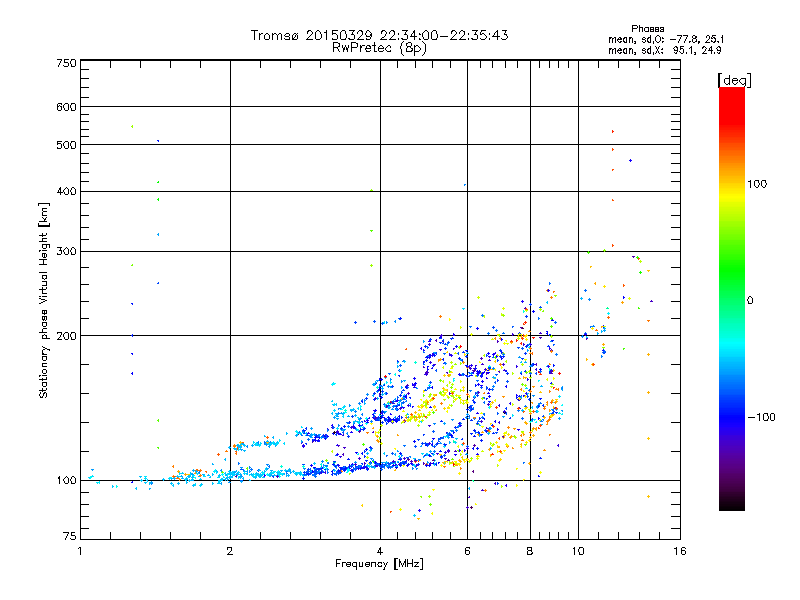
Task: Click the colorbar tick label '100'
Action: pos(757,184)
